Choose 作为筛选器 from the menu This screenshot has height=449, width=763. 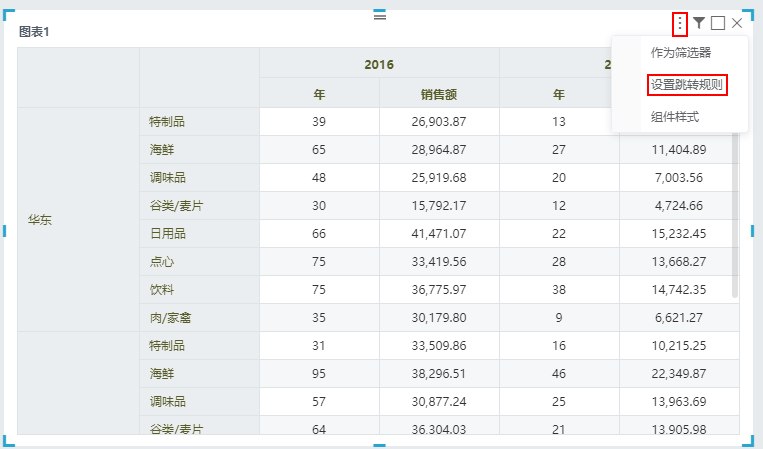tap(681, 53)
